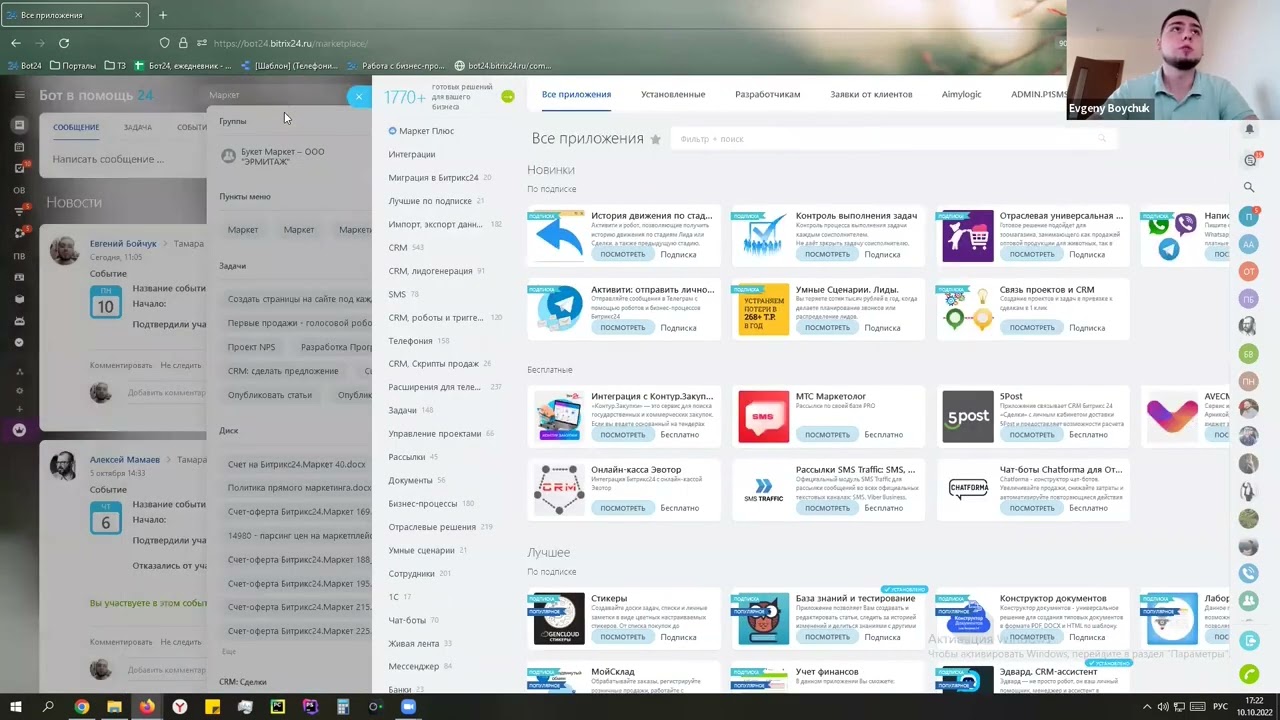Click ПОСМОТРЕТЬ for История движения по стадиям
Viewport: 1280px width, 720px height.
623,254
